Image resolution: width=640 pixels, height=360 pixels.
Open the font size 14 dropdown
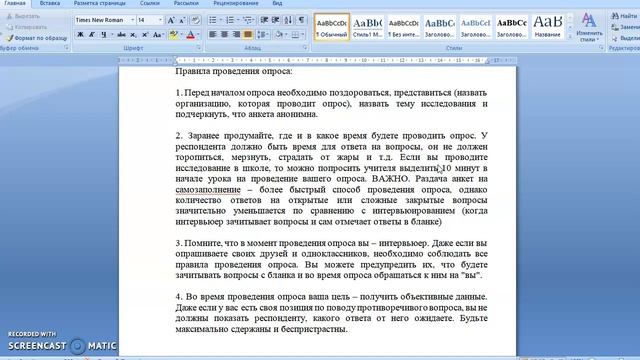160,20
